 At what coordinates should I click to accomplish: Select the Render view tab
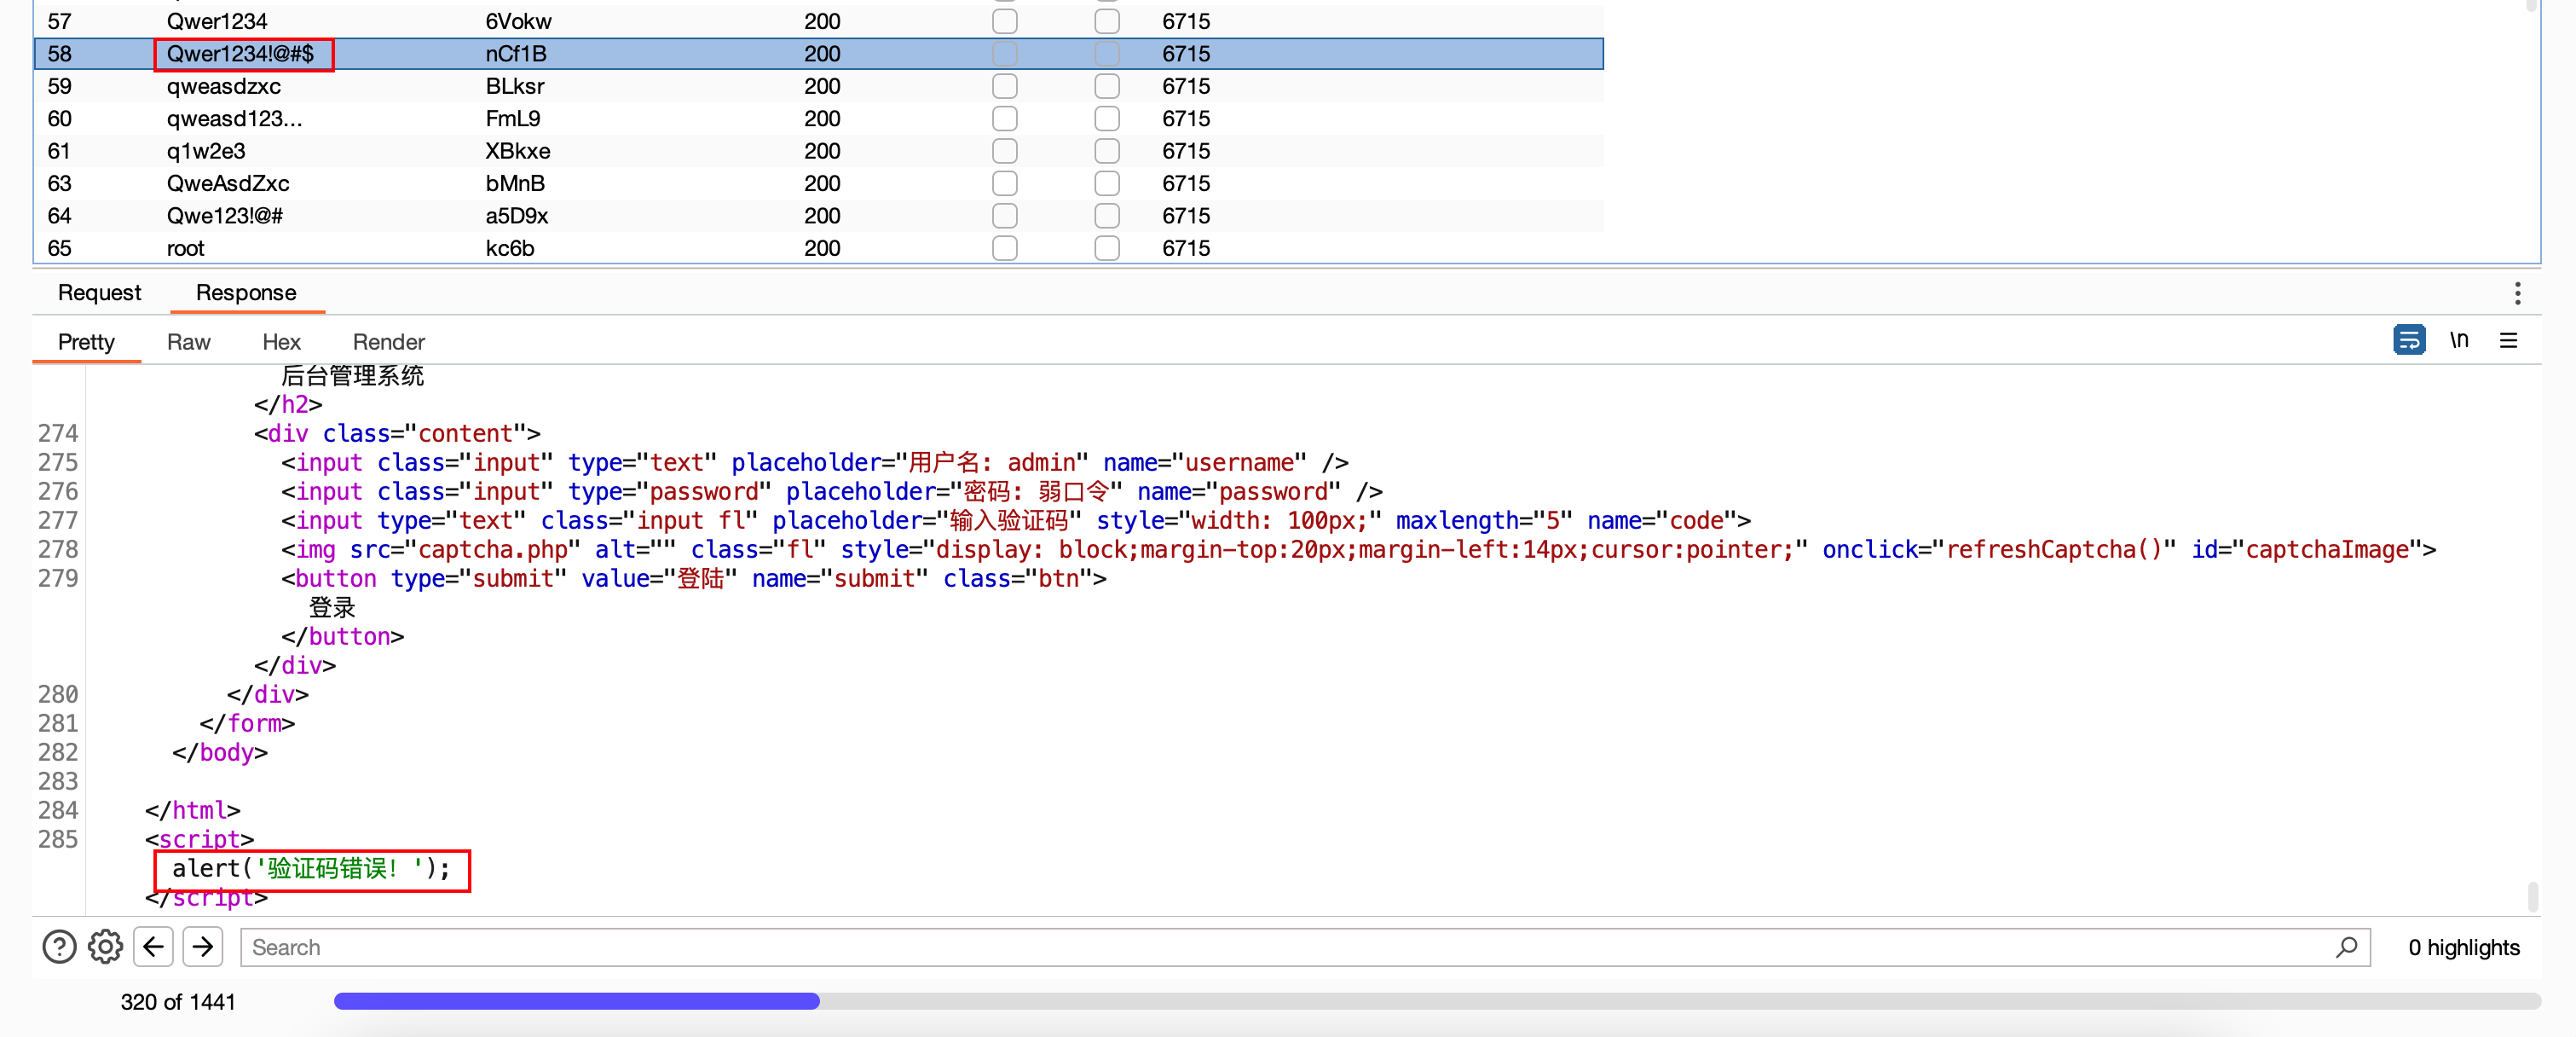point(388,342)
